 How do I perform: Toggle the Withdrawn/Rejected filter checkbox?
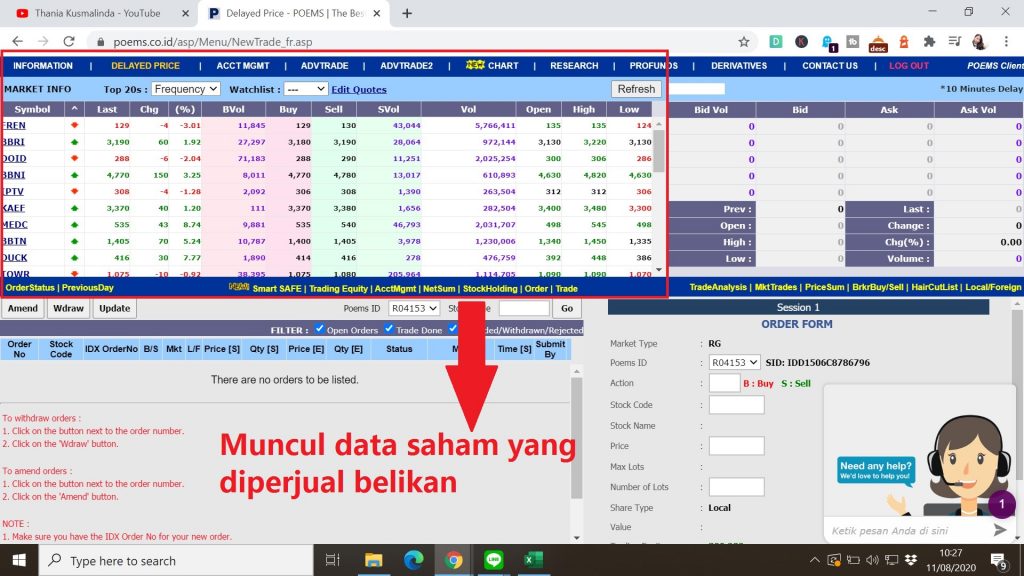453,329
